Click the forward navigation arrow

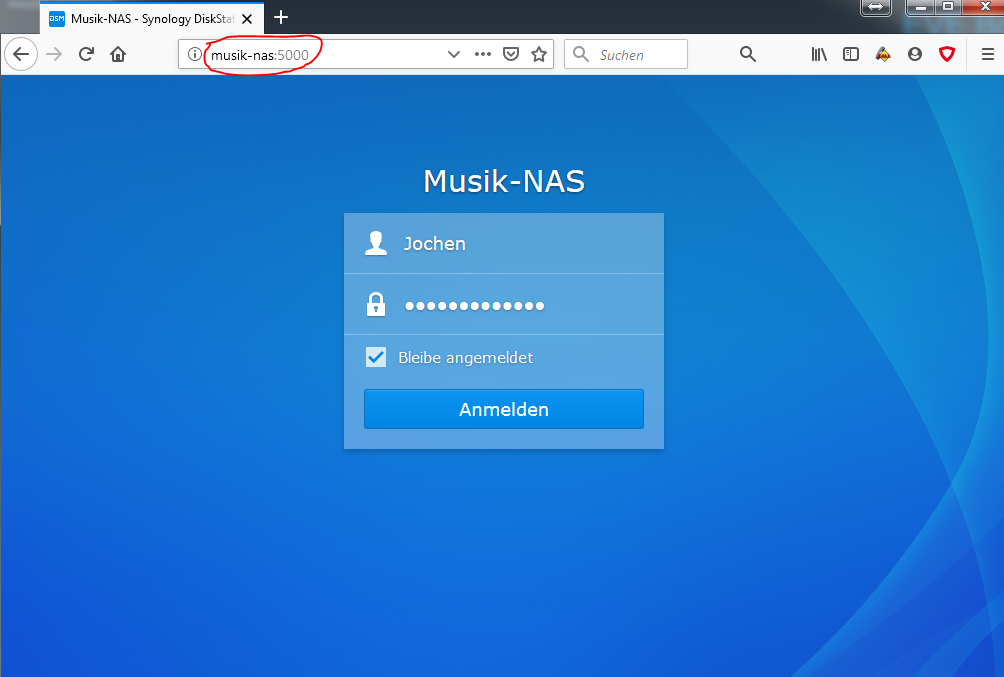54,54
